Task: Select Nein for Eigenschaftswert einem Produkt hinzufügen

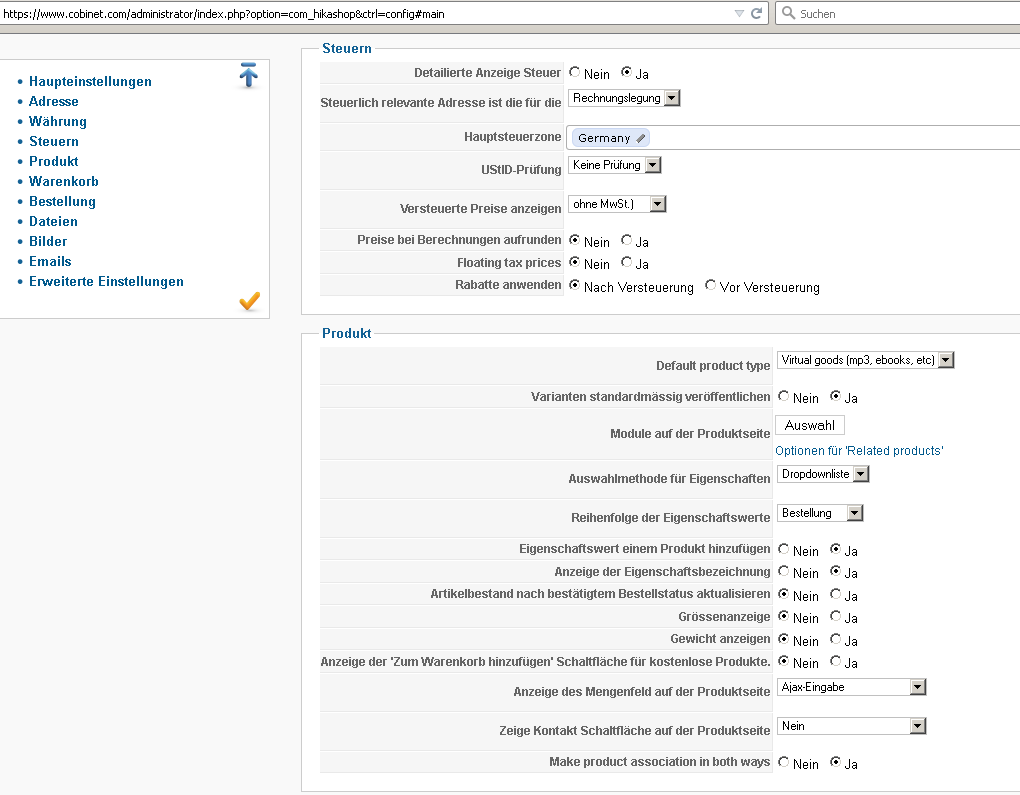Action: point(783,549)
